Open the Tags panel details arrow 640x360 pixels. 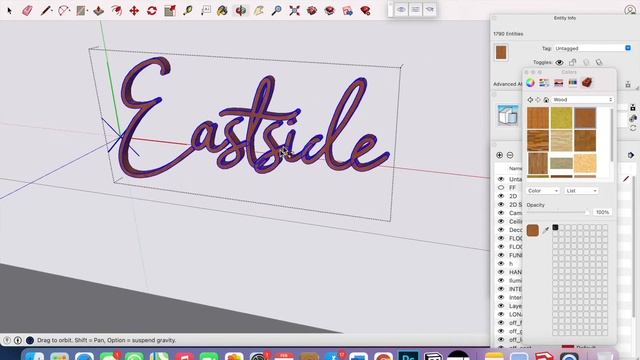pyautogui.click(x=631, y=155)
